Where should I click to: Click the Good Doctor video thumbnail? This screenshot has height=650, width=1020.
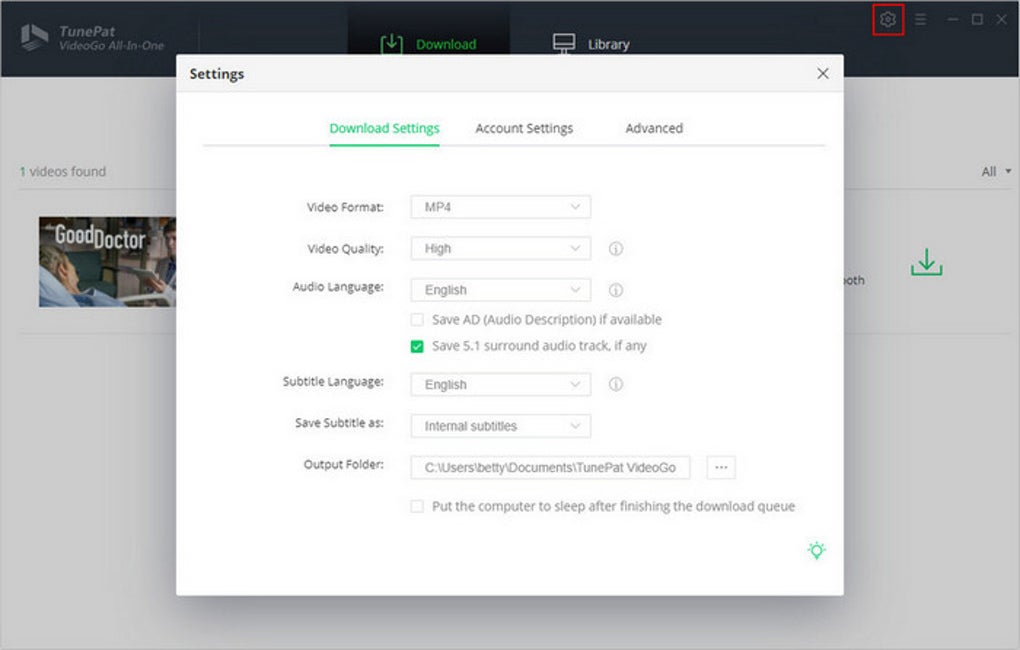point(109,260)
